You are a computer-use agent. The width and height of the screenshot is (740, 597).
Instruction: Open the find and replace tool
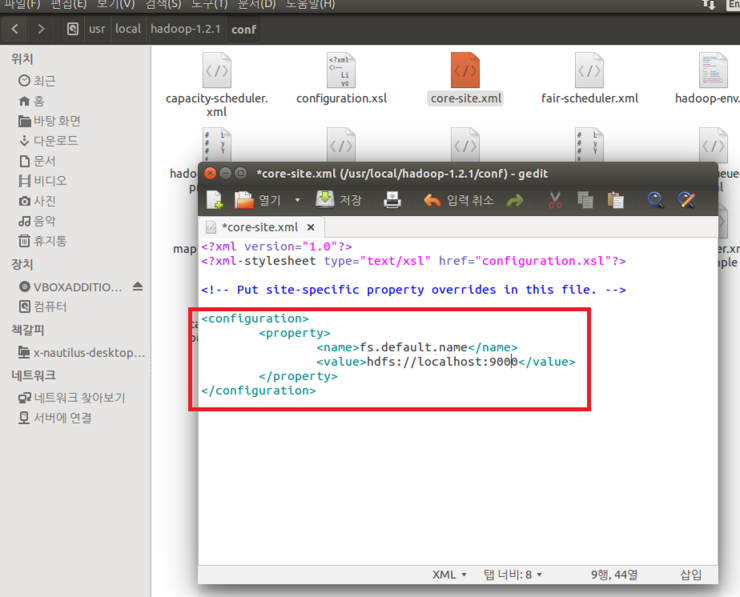686,201
